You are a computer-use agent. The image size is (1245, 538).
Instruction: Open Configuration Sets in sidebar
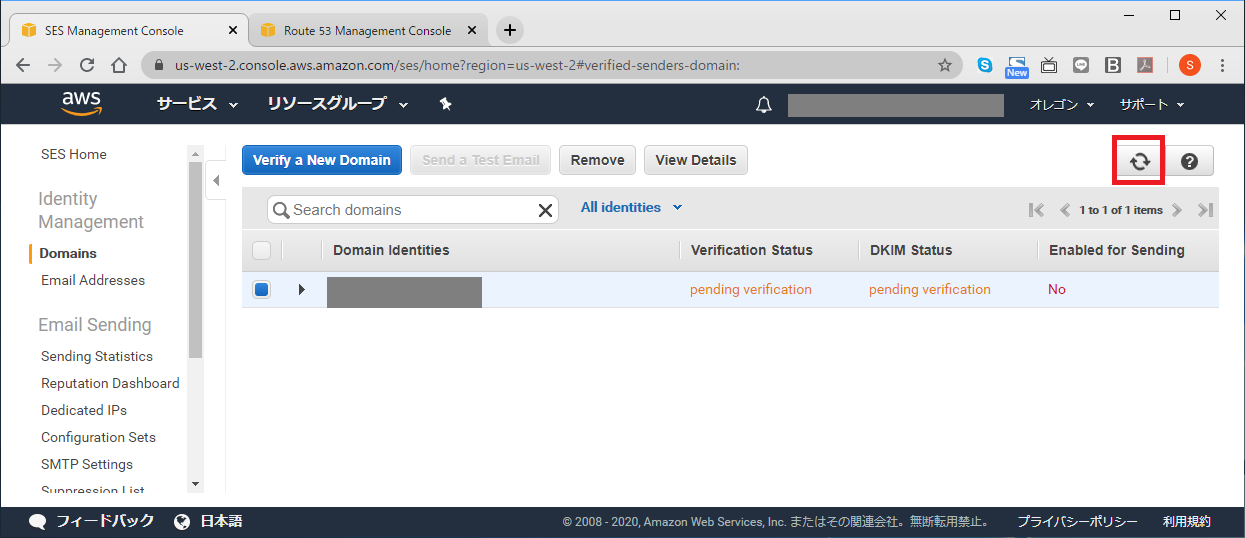tap(98, 437)
